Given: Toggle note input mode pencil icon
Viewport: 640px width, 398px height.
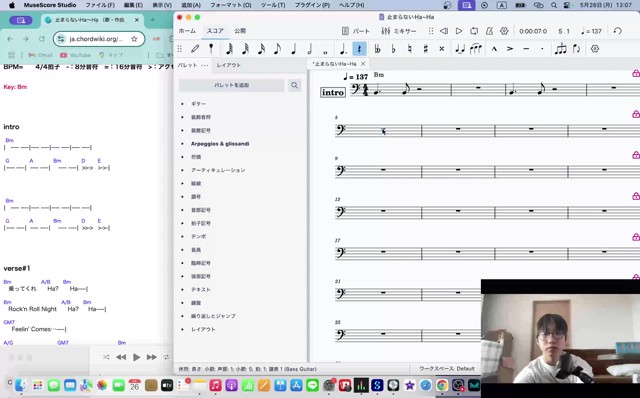Looking at the screenshot, I should (x=195, y=49).
